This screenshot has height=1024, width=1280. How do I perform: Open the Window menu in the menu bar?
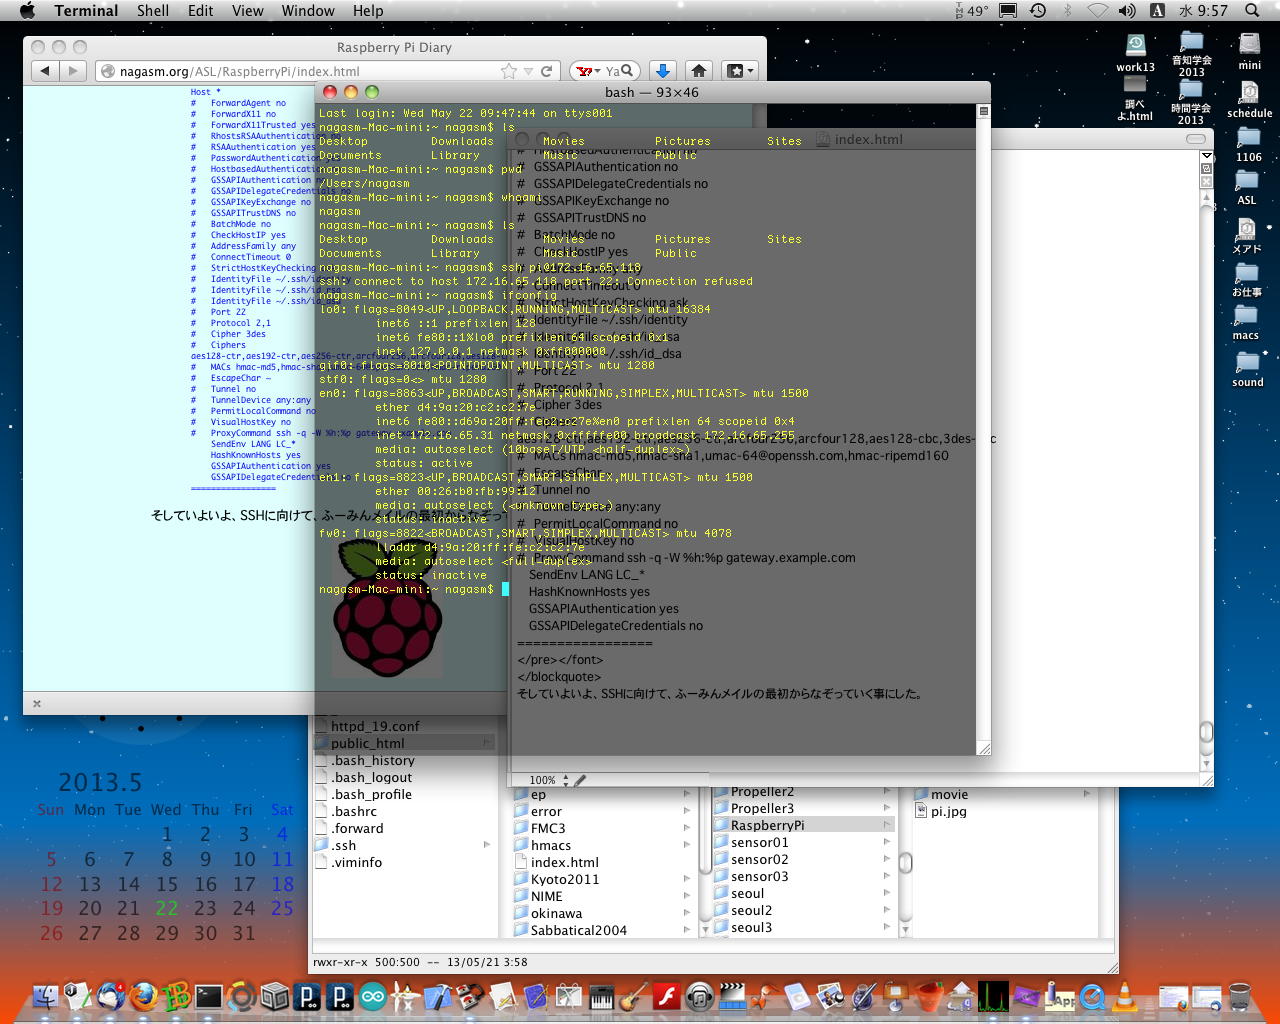point(307,11)
